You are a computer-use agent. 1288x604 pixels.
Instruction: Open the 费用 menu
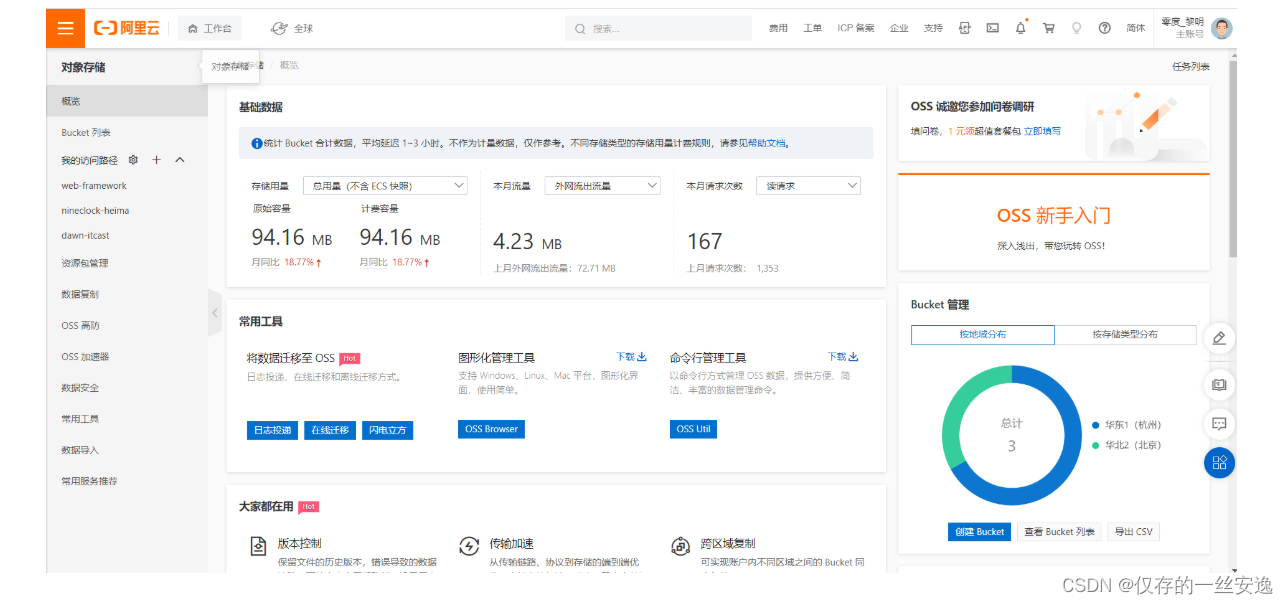[x=778, y=28]
